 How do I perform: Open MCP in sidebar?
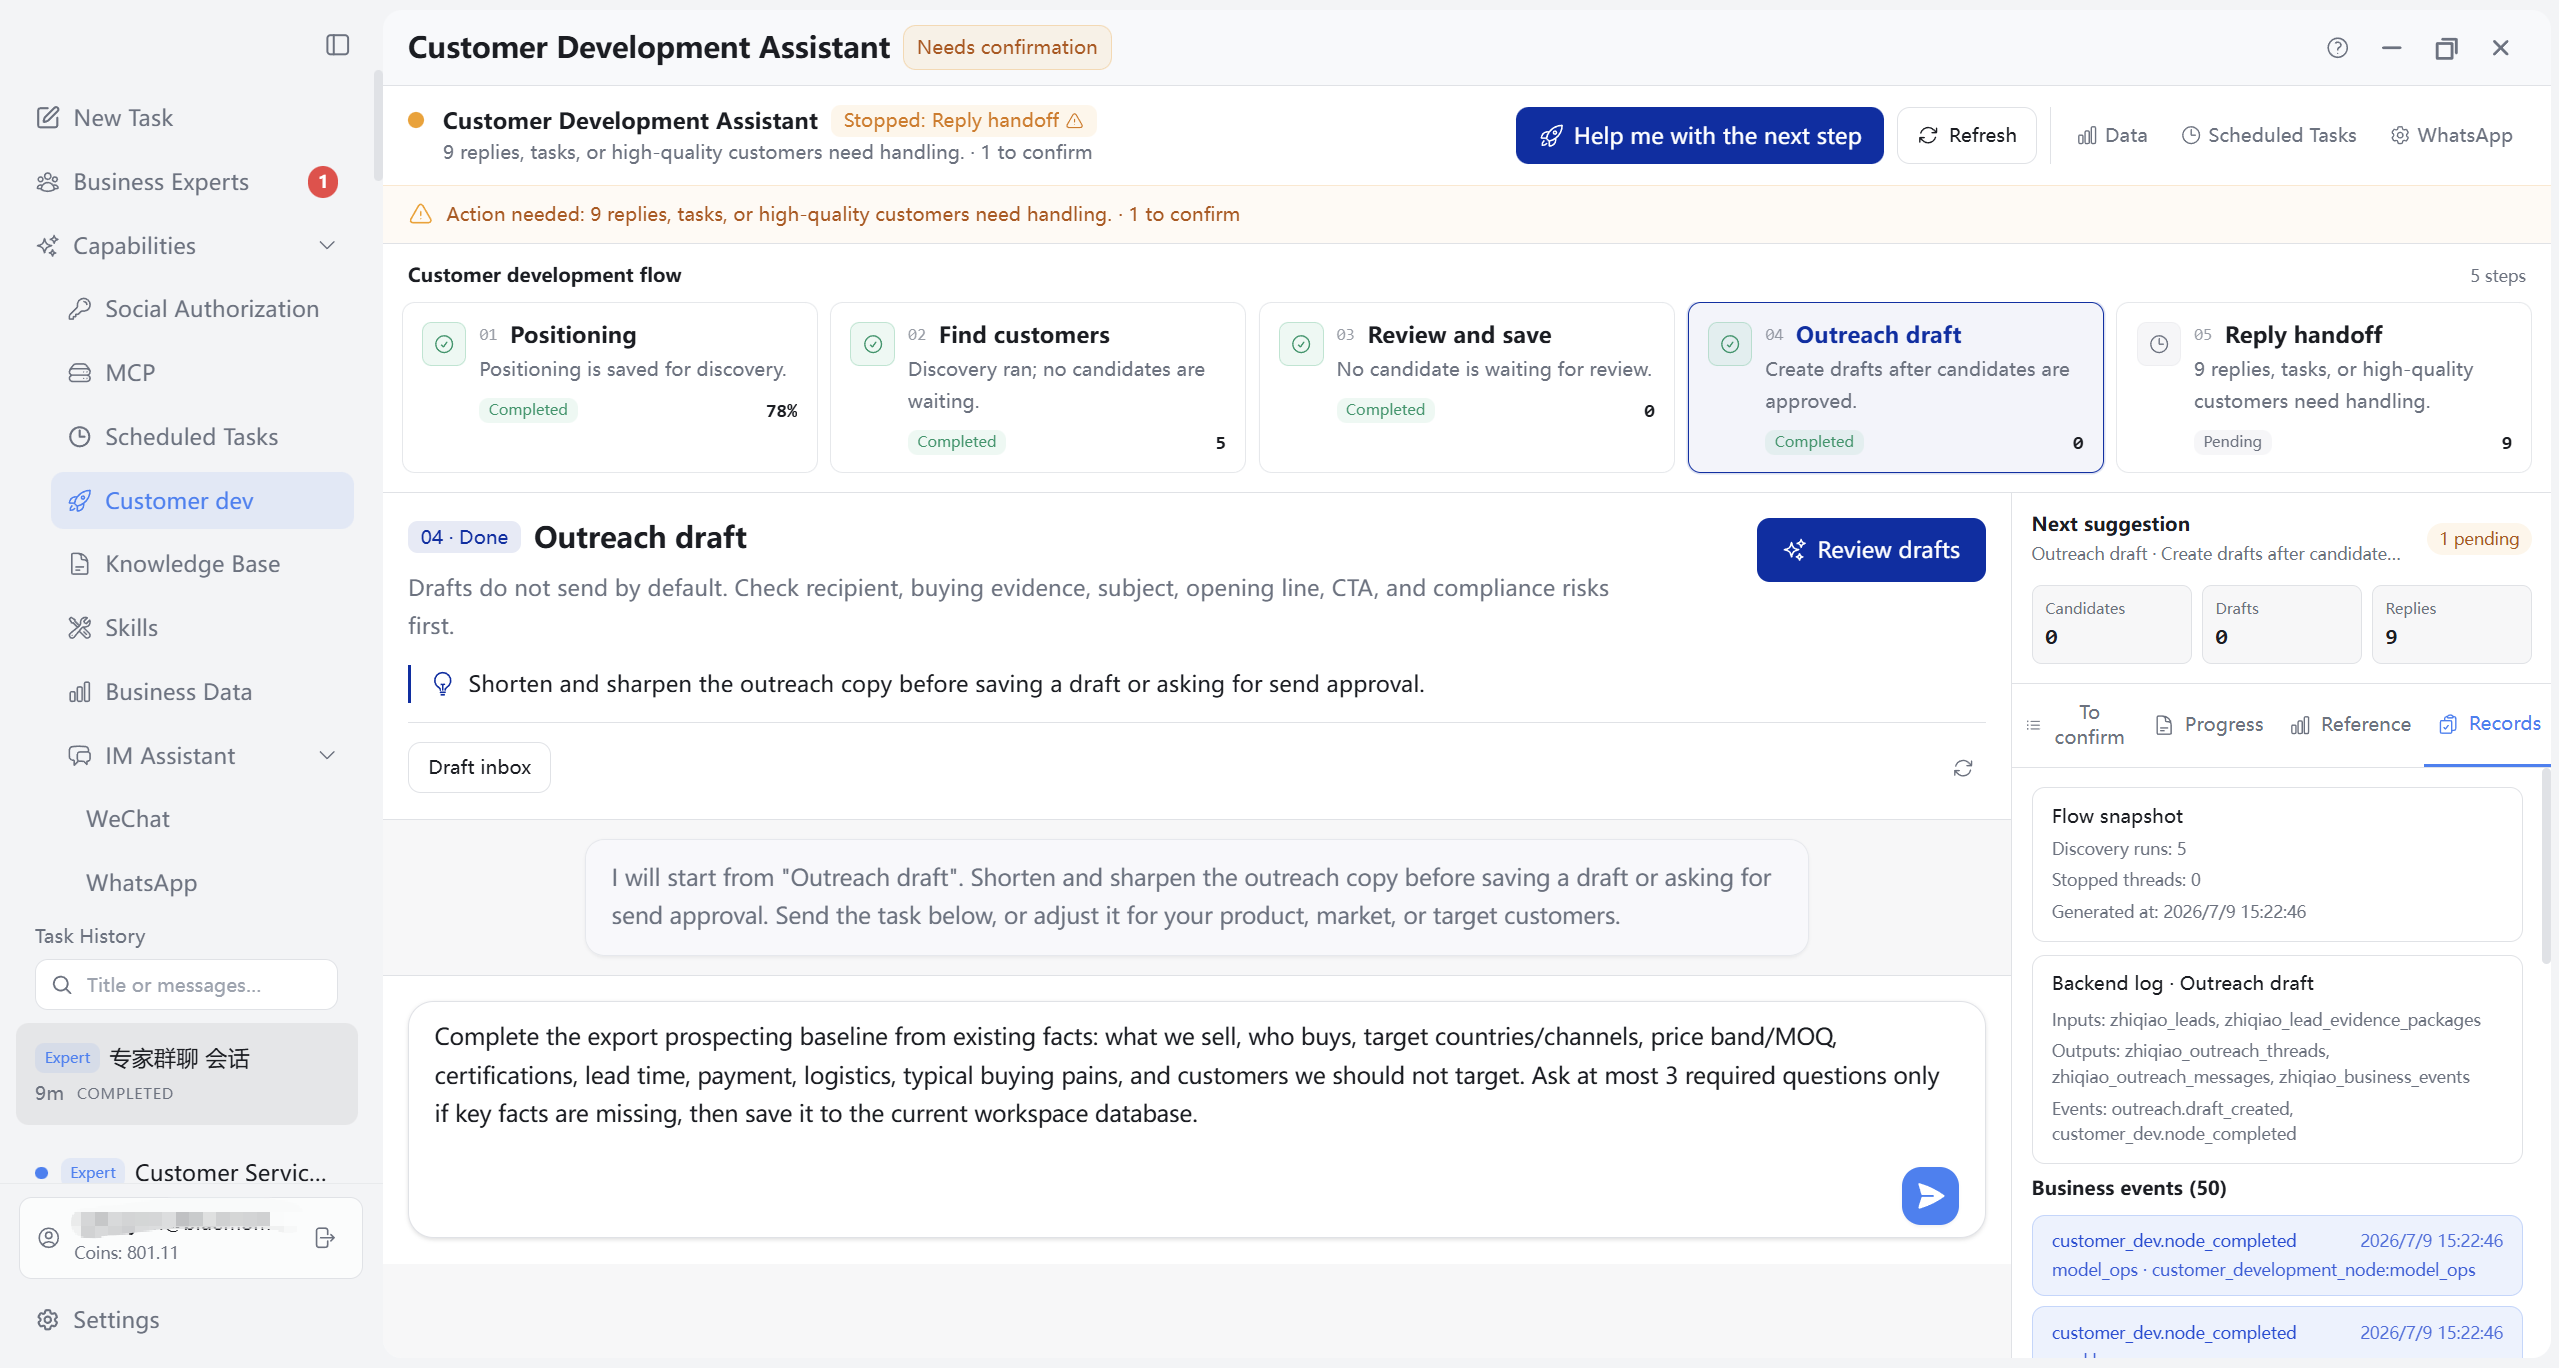(x=202, y=373)
